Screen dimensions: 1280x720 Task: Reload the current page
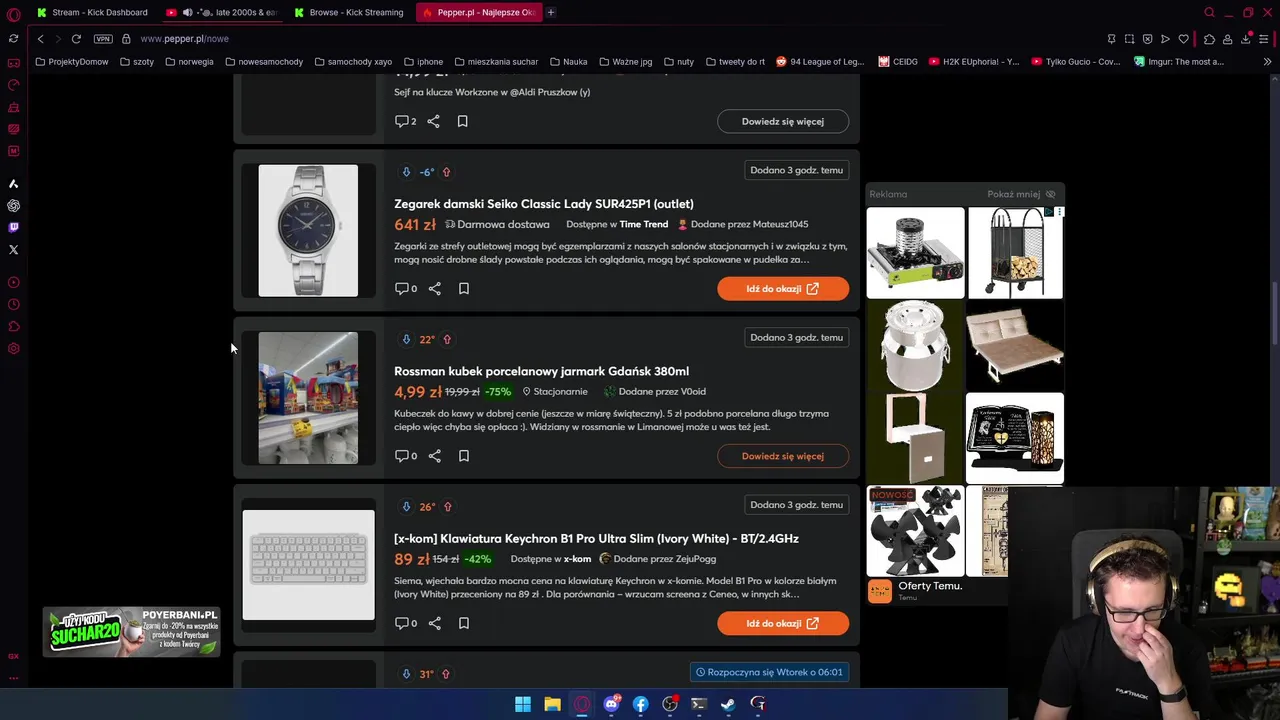(76, 39)
